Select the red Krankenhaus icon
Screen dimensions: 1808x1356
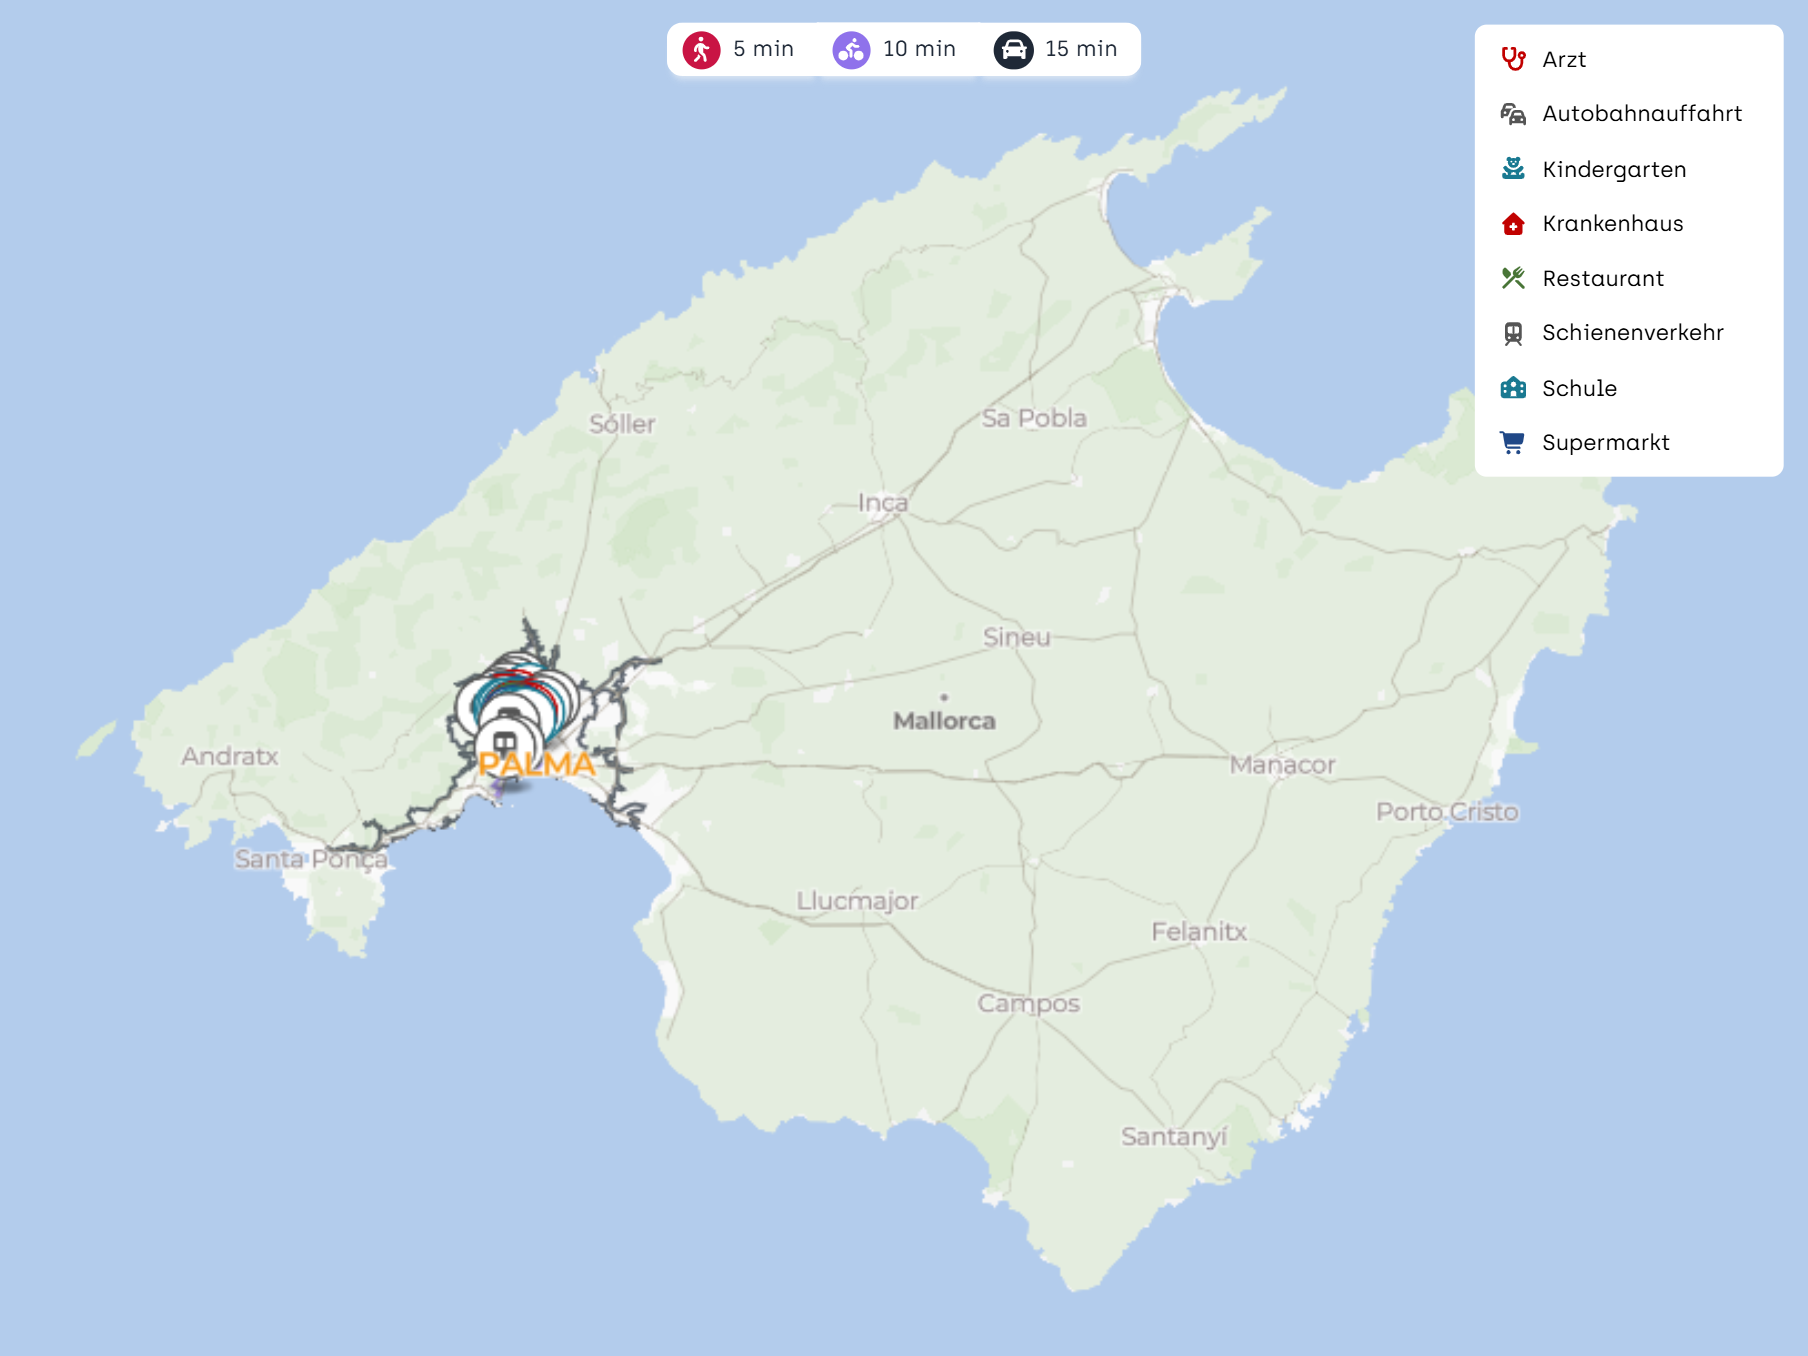(1513, 224)
